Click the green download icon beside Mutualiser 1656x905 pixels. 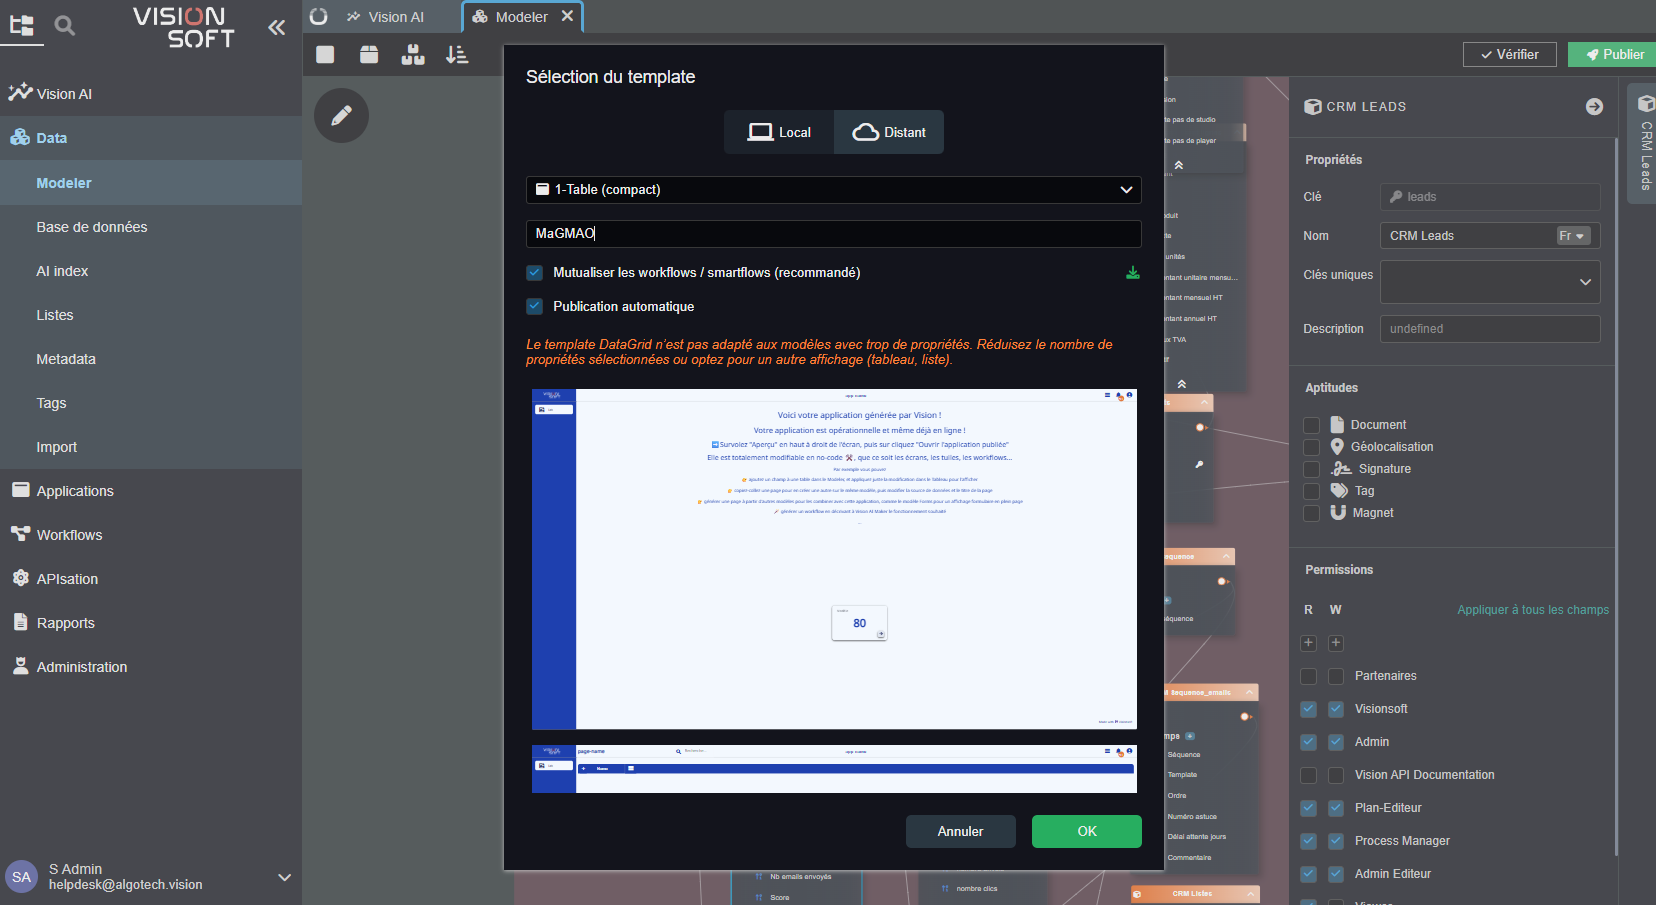(1132, 272)
